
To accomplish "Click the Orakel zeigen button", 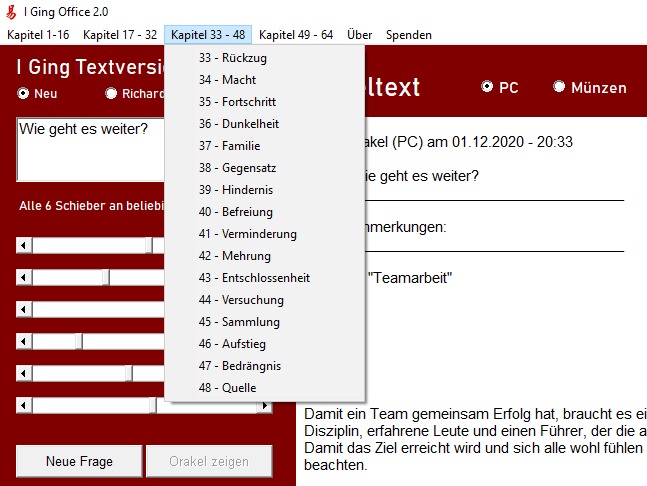I will (x=209, y=461).
